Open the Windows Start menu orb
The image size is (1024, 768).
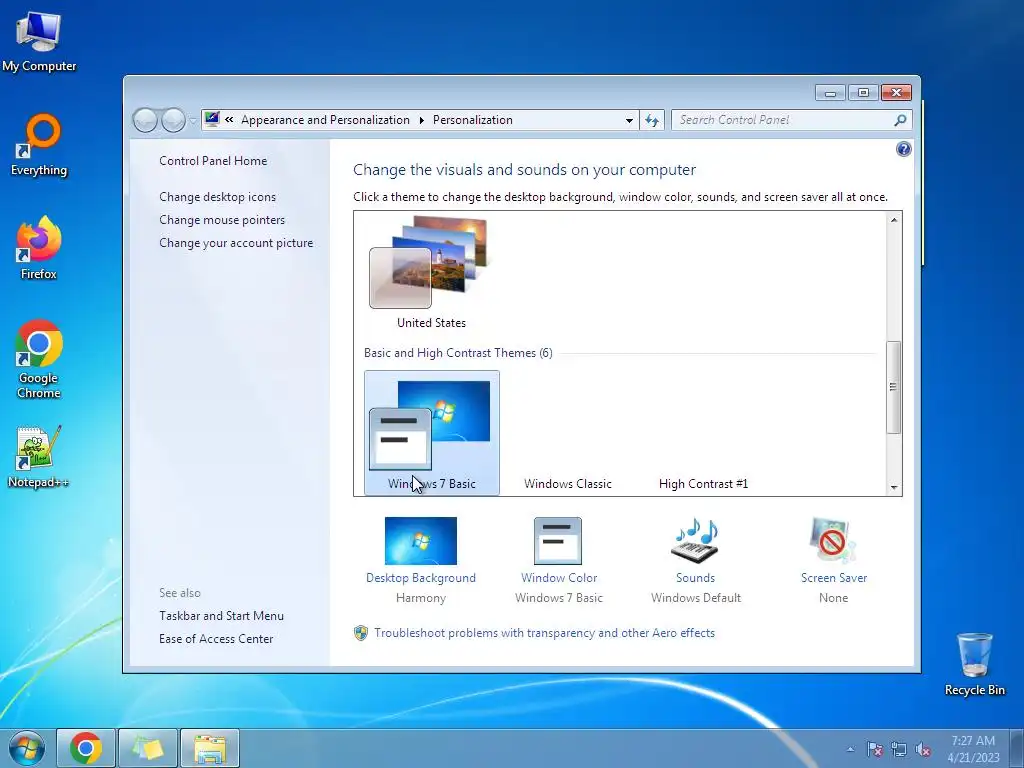click(27, 748)
